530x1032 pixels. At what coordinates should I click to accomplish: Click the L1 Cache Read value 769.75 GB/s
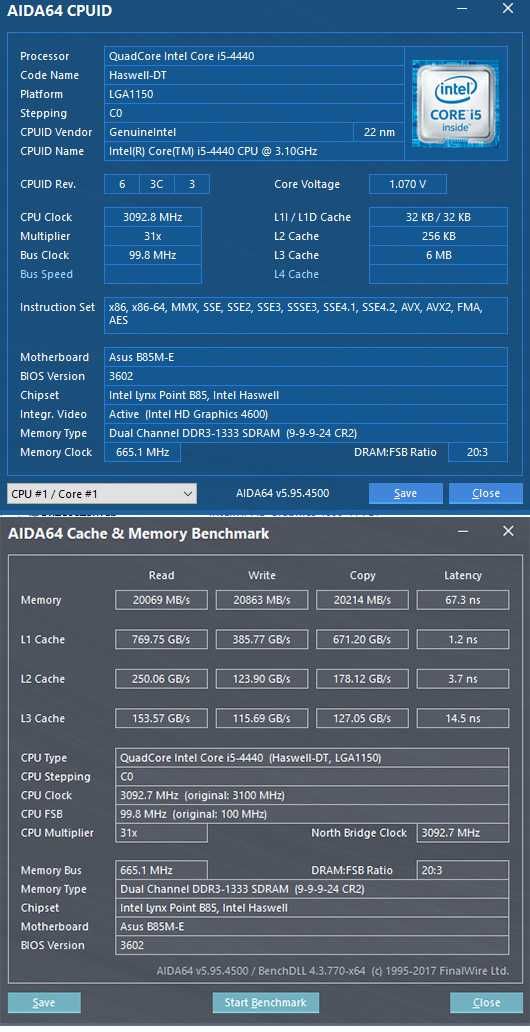point(161,640)
